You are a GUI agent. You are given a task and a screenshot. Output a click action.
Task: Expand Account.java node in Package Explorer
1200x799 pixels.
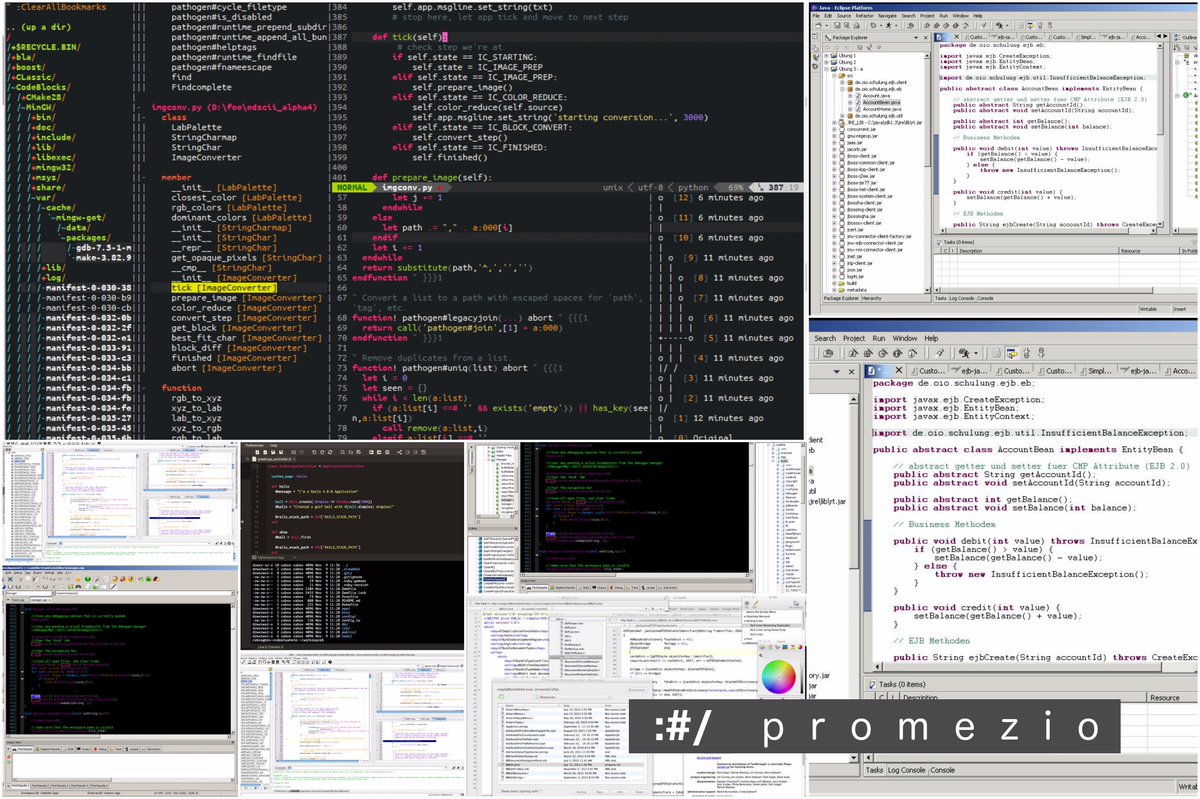coord(850,96)
